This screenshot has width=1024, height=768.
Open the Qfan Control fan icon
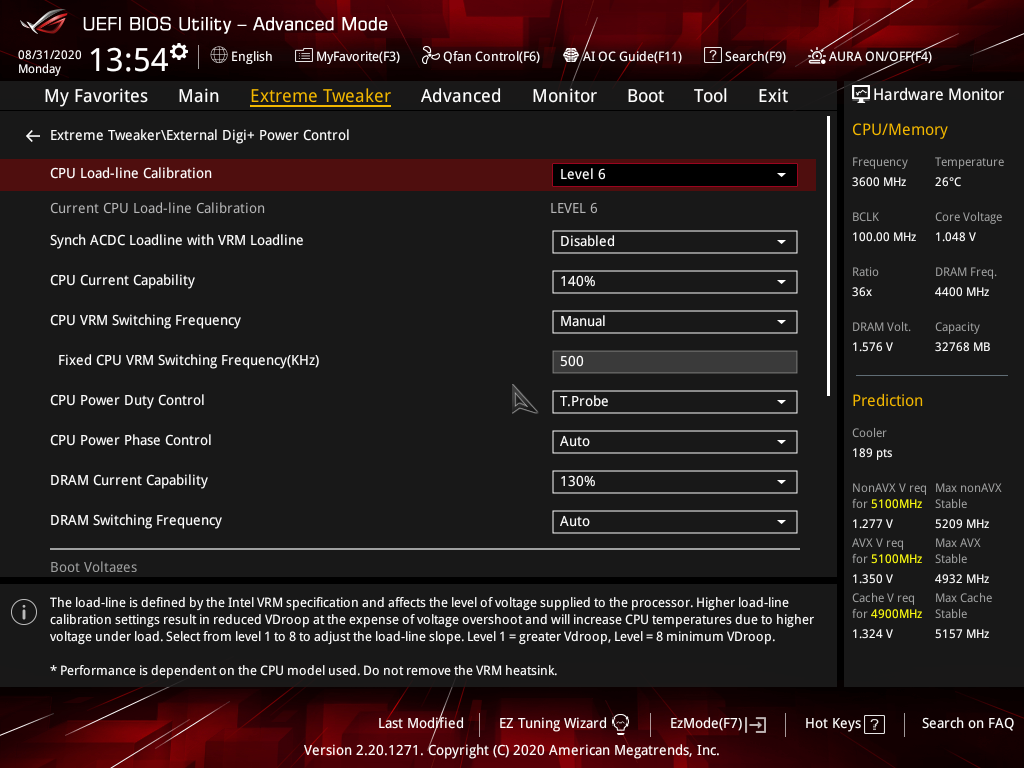tap(430, 56)
